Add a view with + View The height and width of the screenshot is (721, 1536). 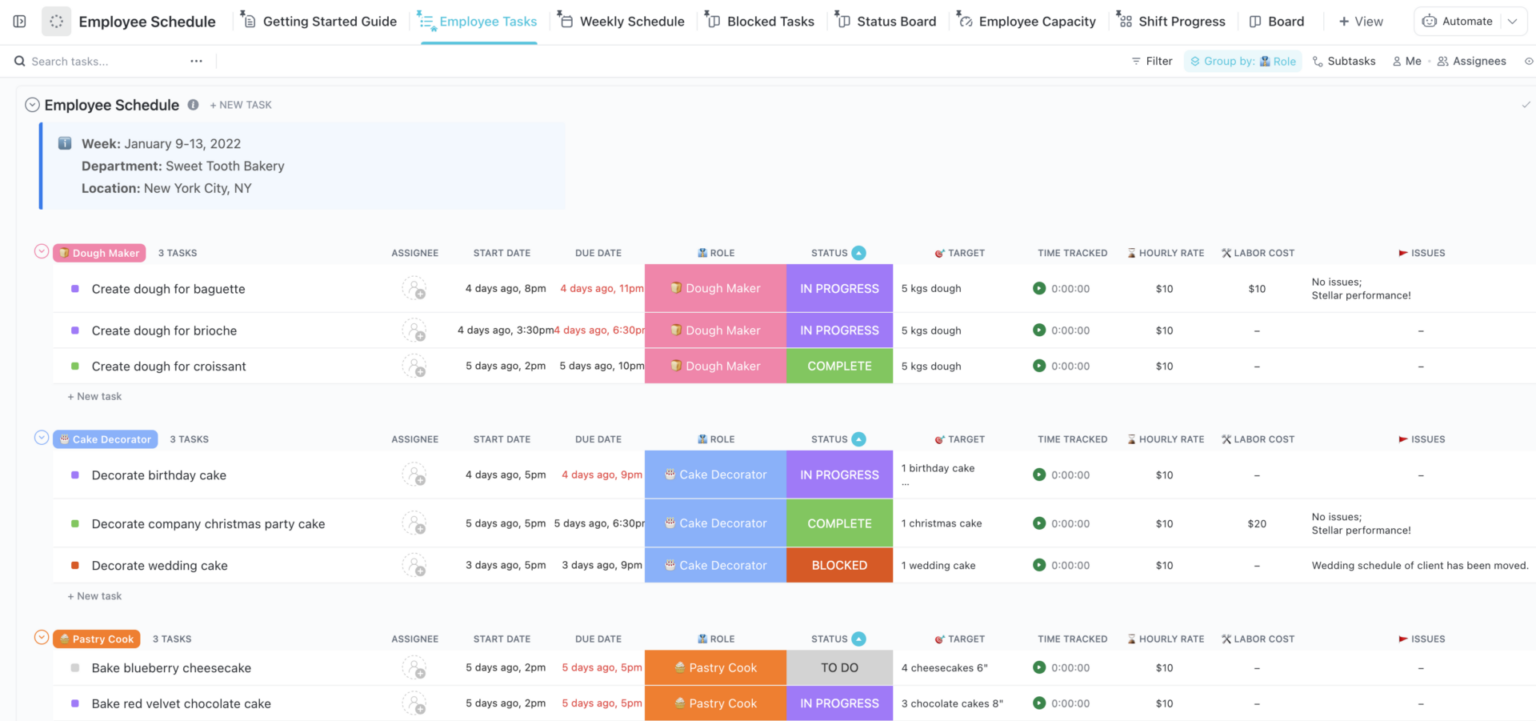pyautogui.click(x=1360, y=20)
